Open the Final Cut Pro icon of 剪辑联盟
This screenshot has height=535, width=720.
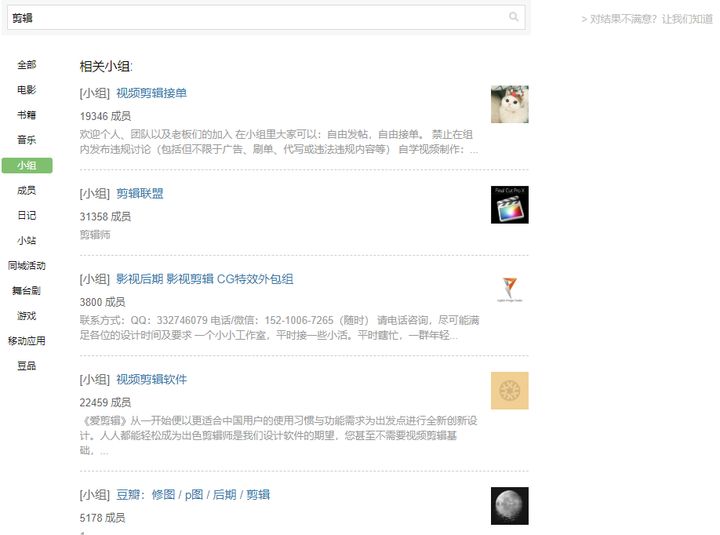coord(510,205)
